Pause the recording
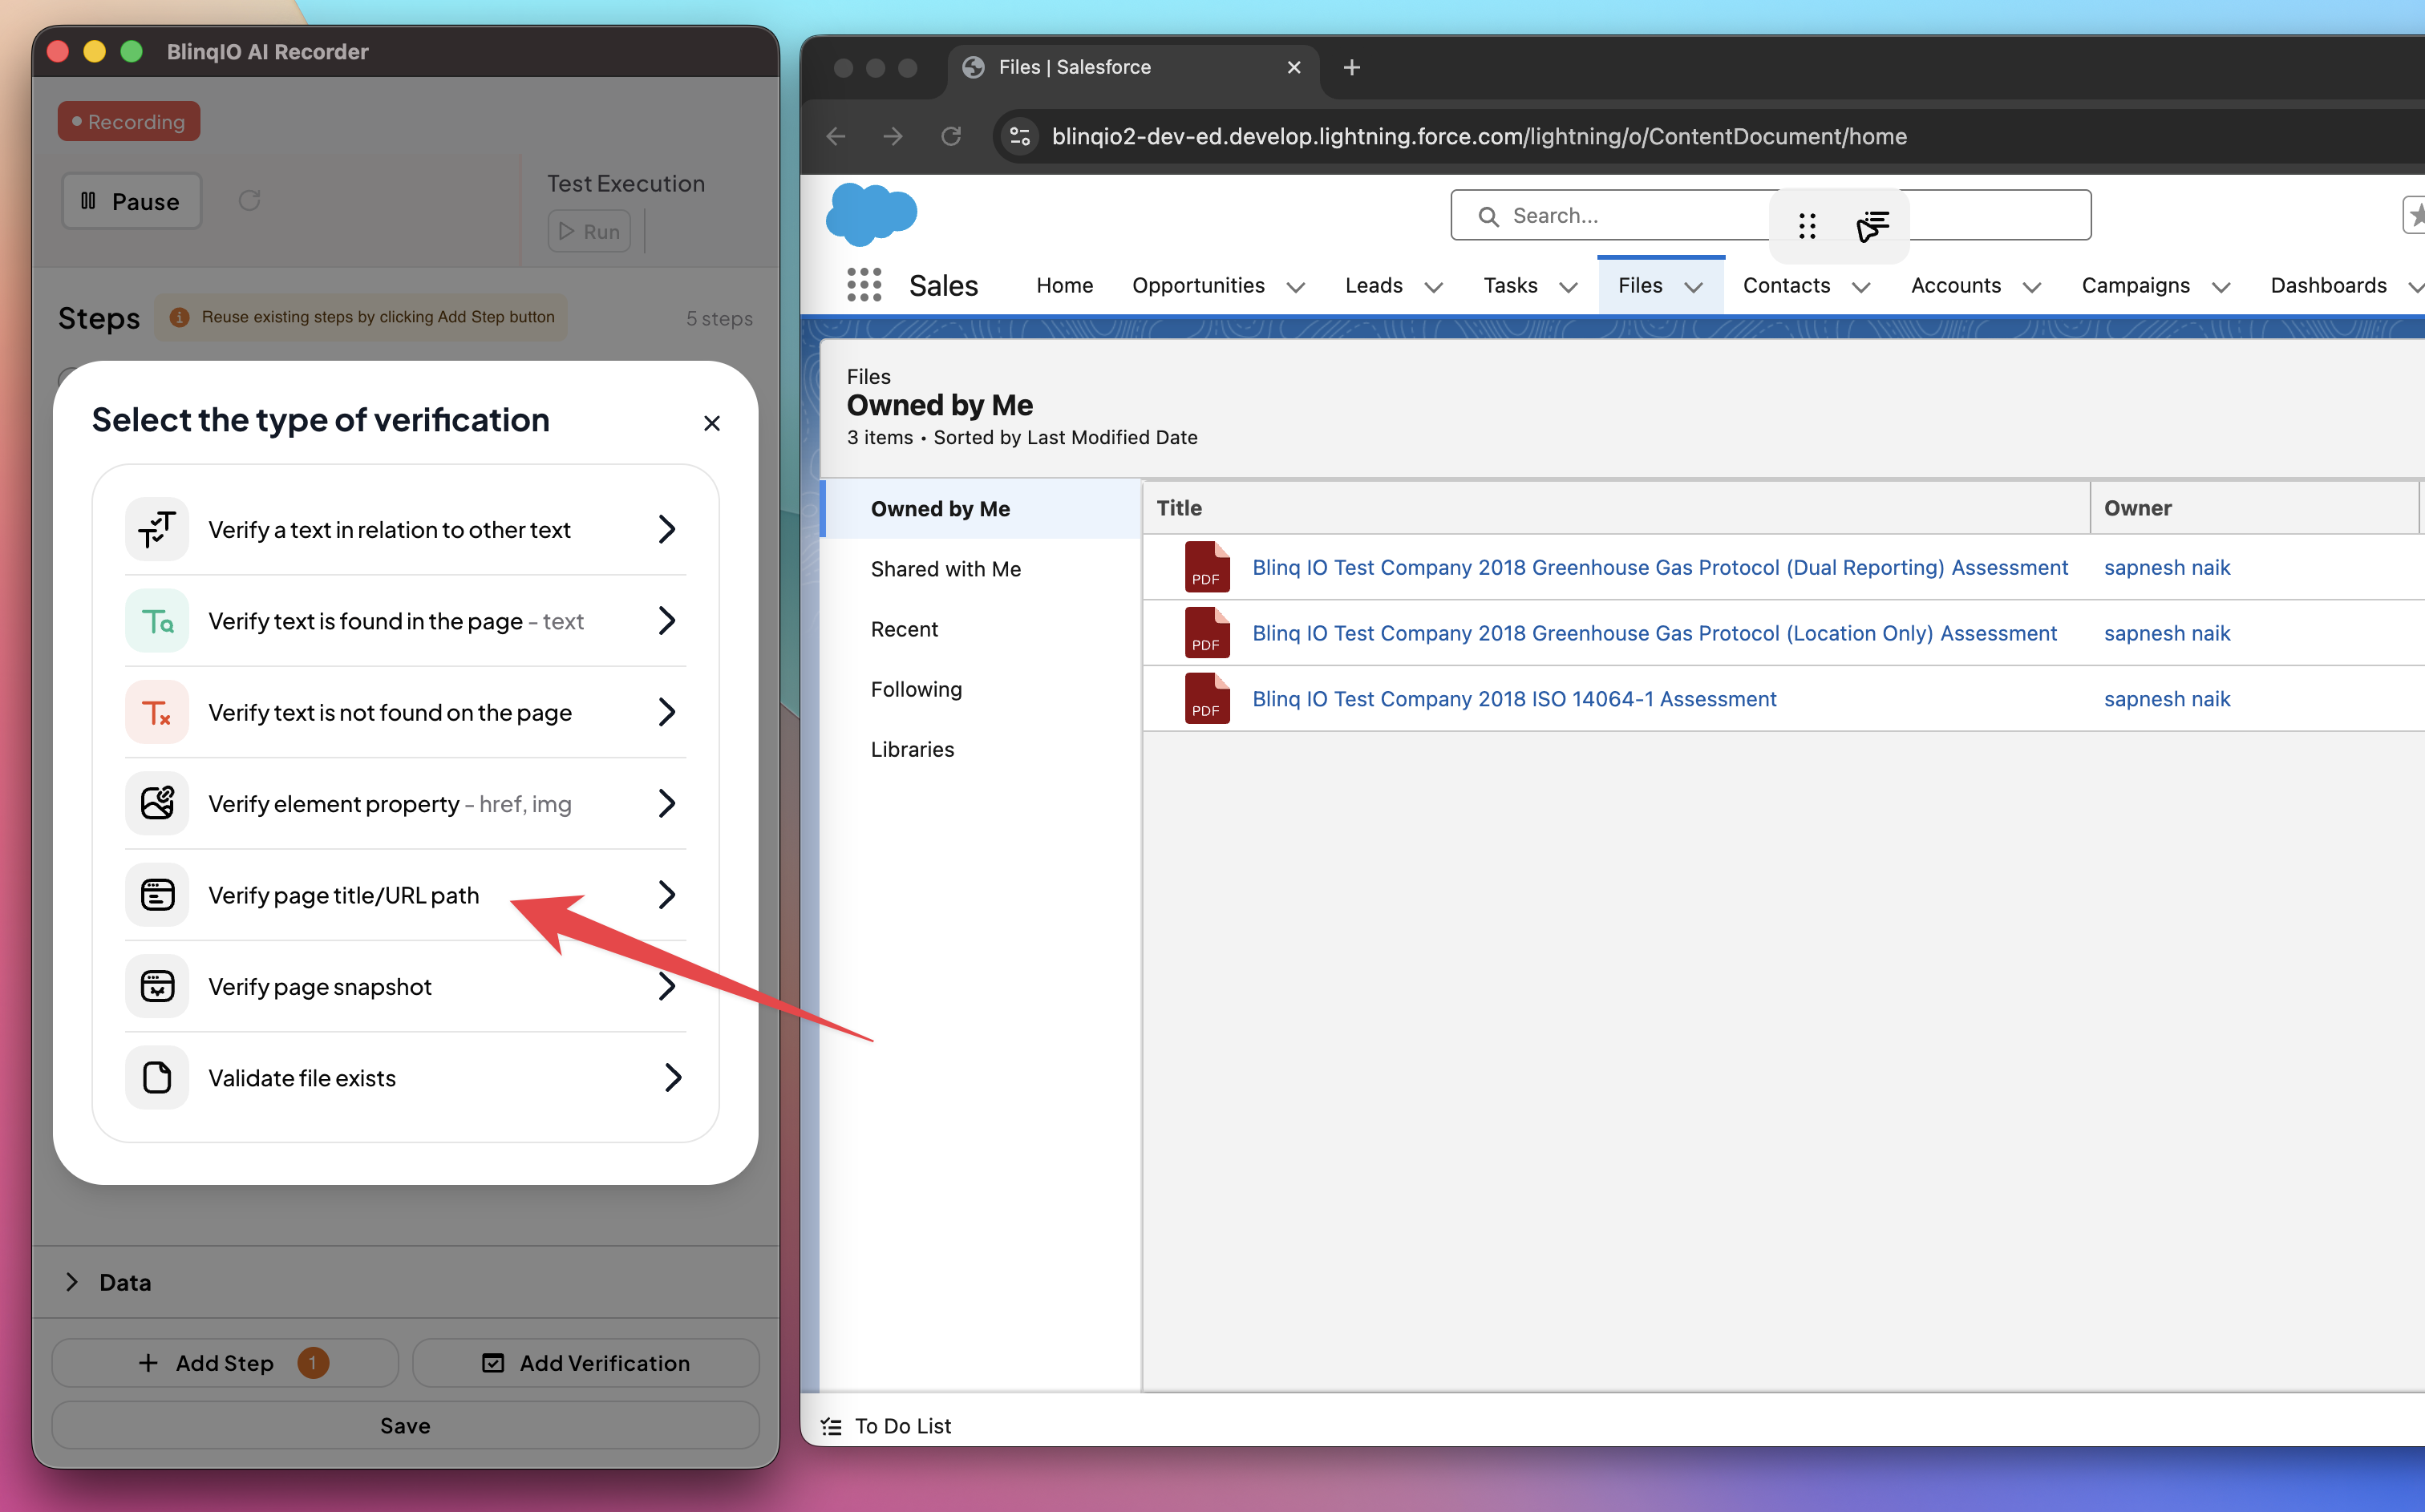This screenshot has width=2425, height=1512. point(132,201)
